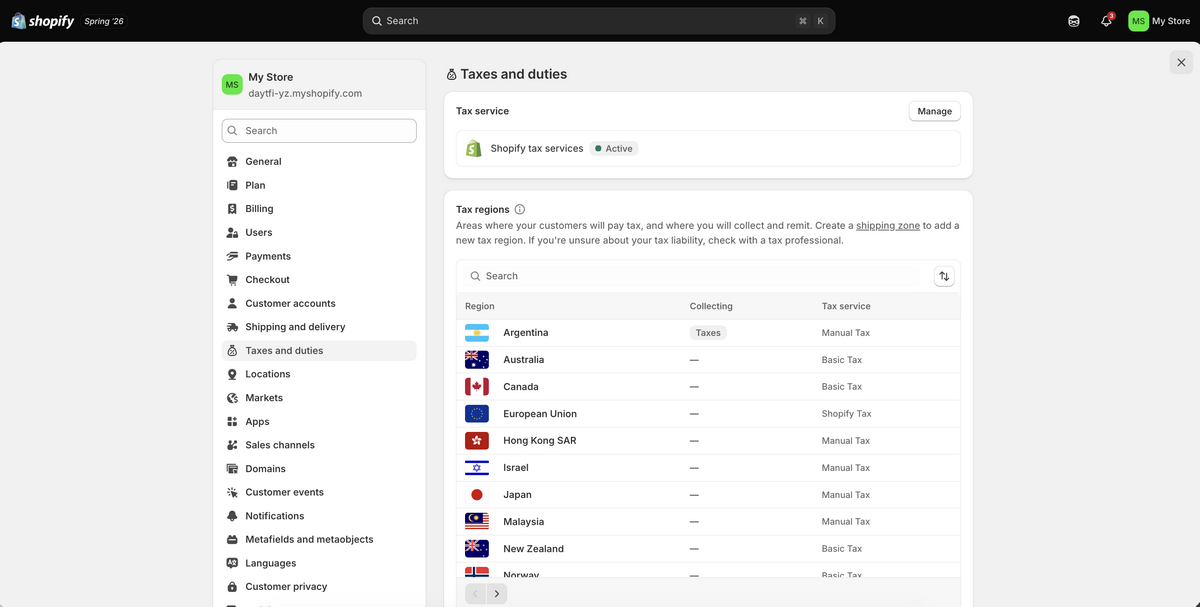
Task: Open the Sidekick assistant icon in top bar
Action: coord(1074,21)
